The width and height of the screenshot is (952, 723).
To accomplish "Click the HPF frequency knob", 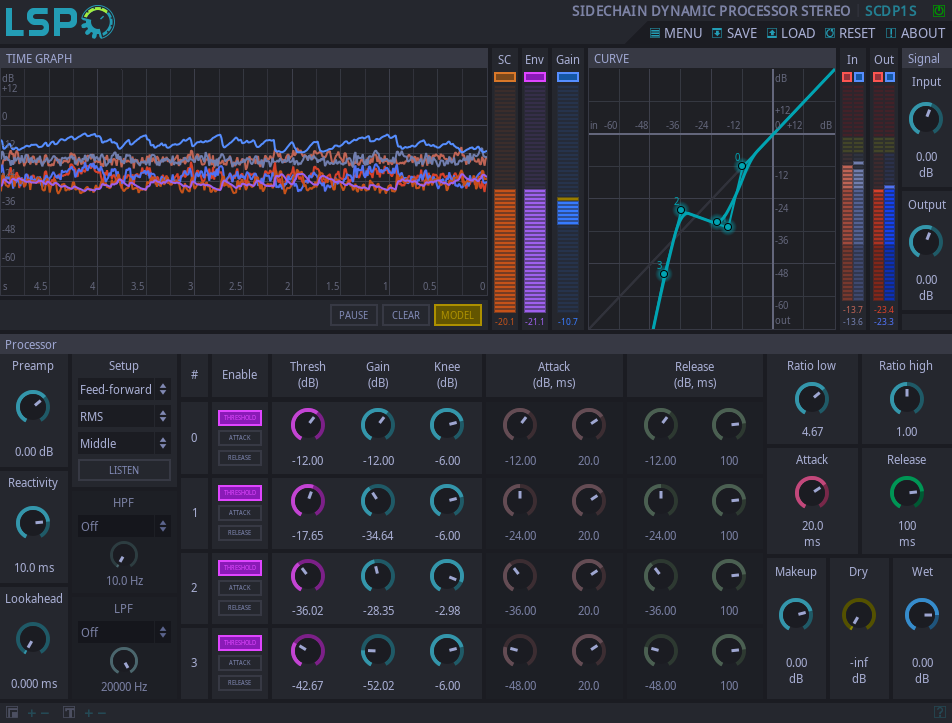I will pos(124,555).
